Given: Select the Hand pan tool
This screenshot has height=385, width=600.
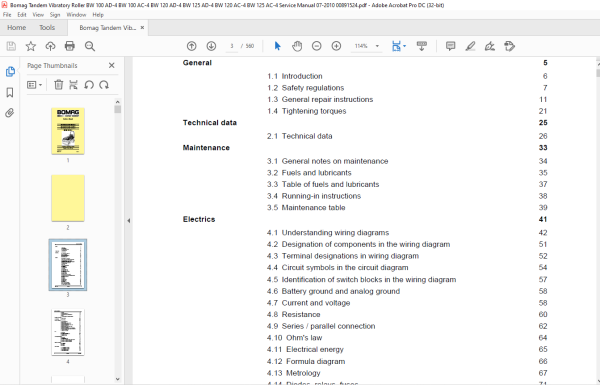Looking at the screenshot, I should [x=297, y=46].
